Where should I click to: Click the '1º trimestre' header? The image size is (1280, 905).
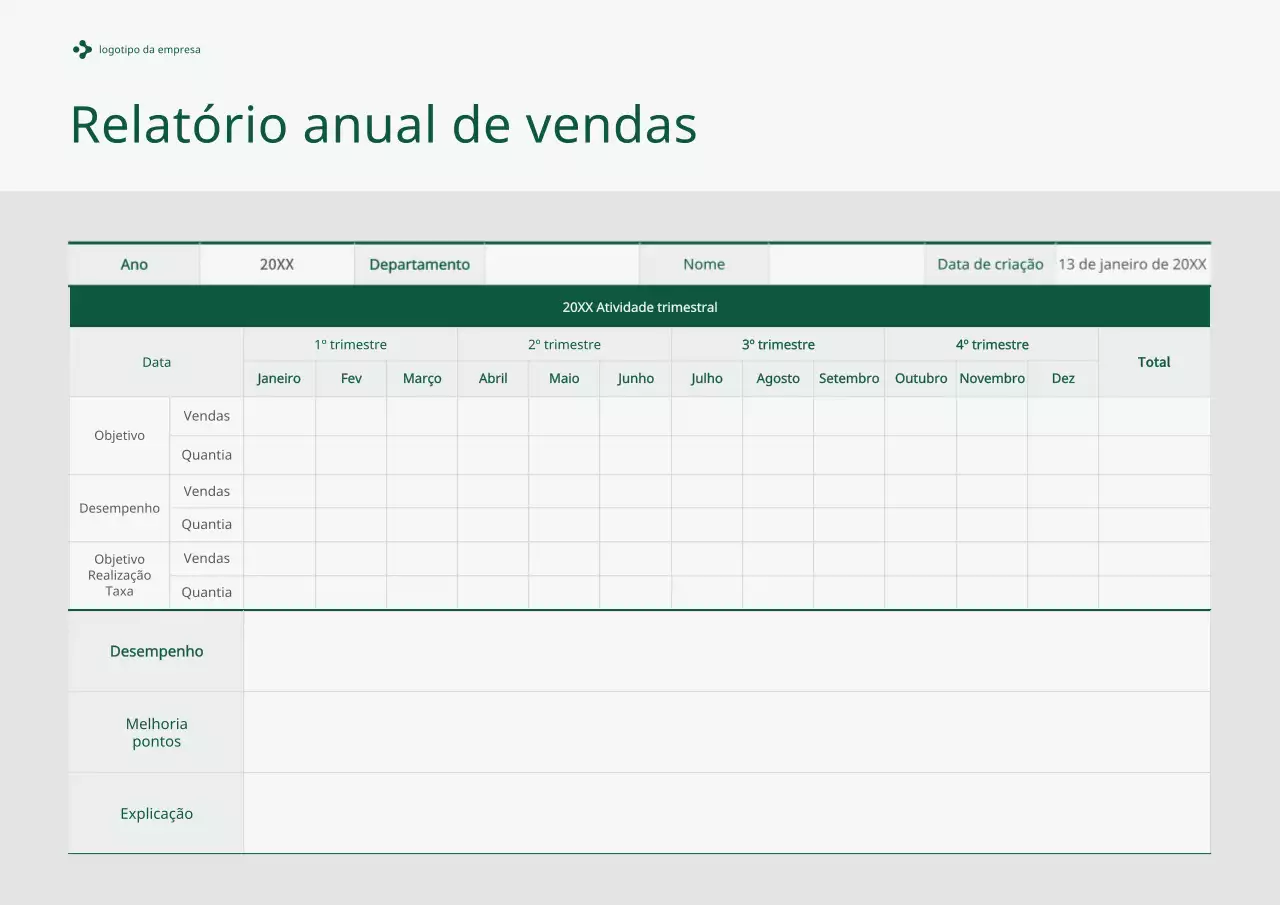pos(350,344)
